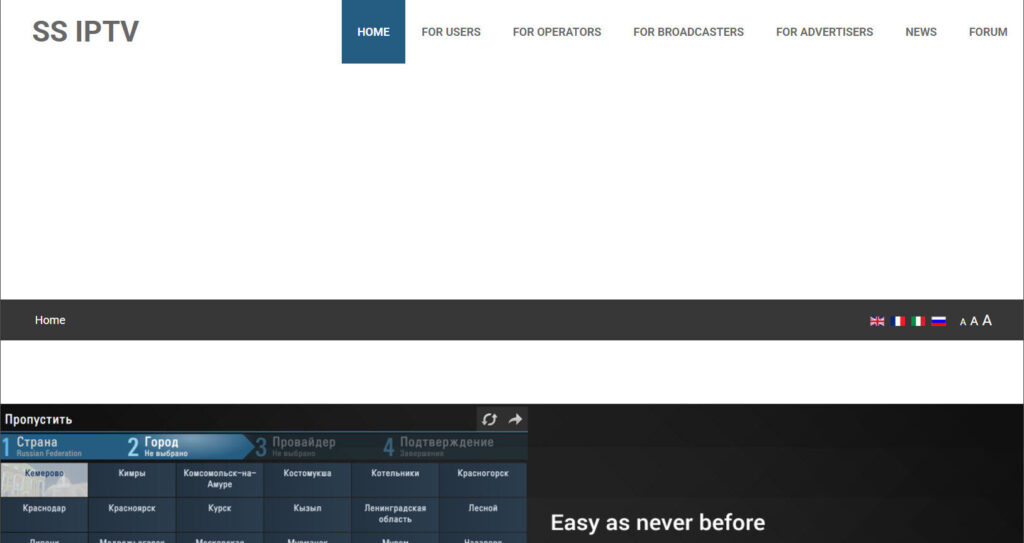Open the FOR ADVERTISERS menu item
The width and height of the screenshot is (1024, 543).
point(824,31)
